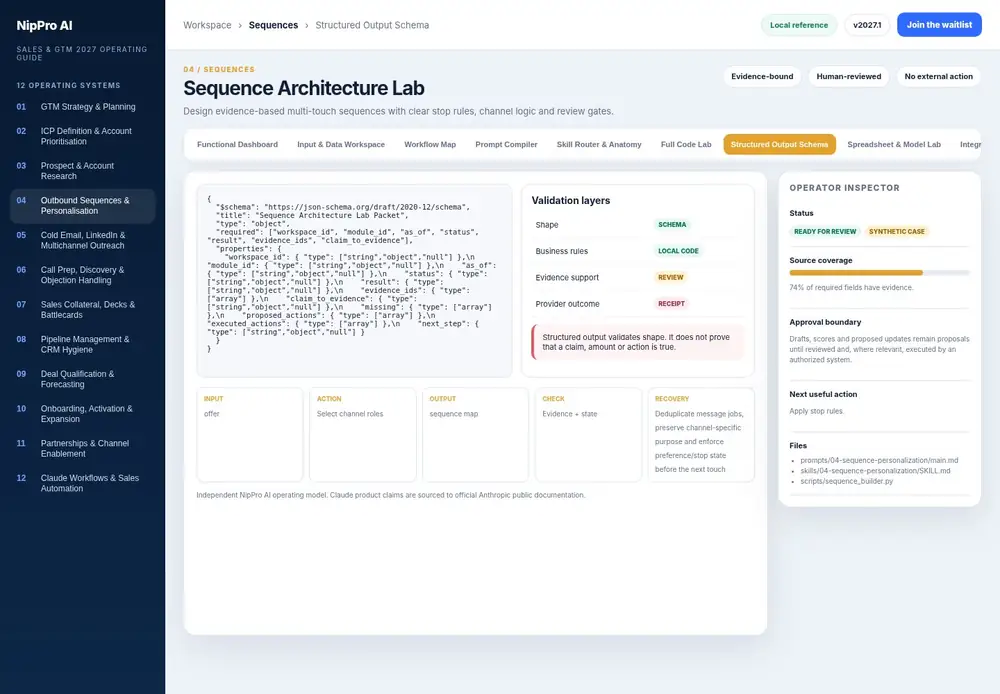This screenshot has height=694, width=1000.
Task: Click the 74% of required fields text
Action: 851,288
